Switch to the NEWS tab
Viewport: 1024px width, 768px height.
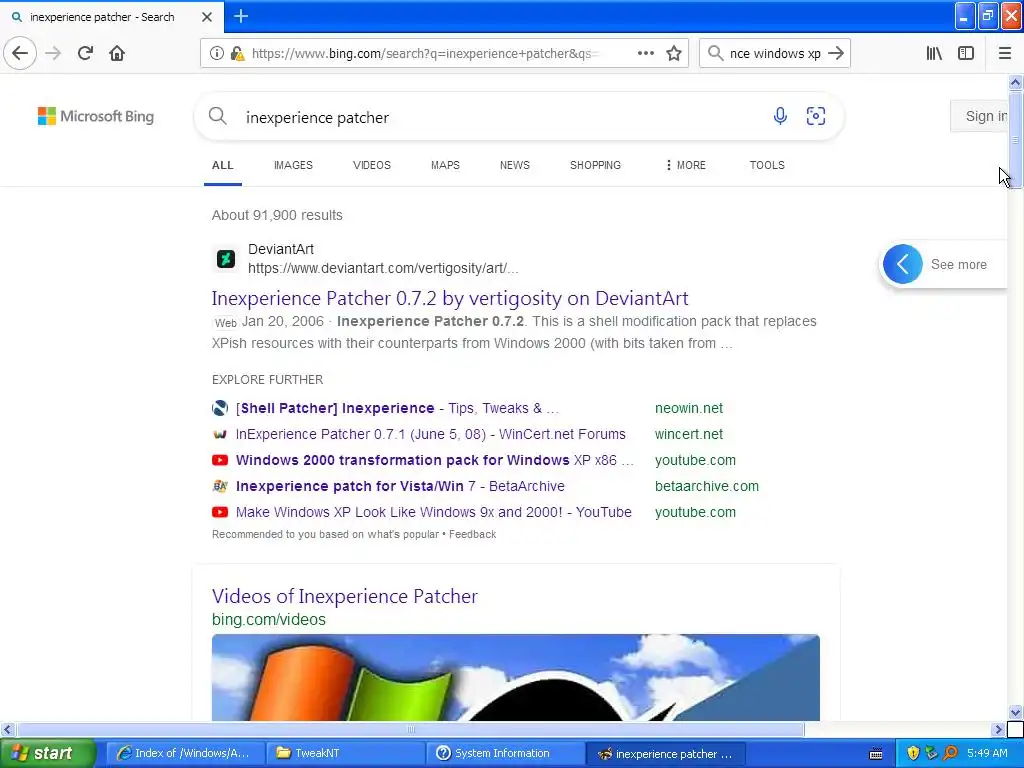515,165
